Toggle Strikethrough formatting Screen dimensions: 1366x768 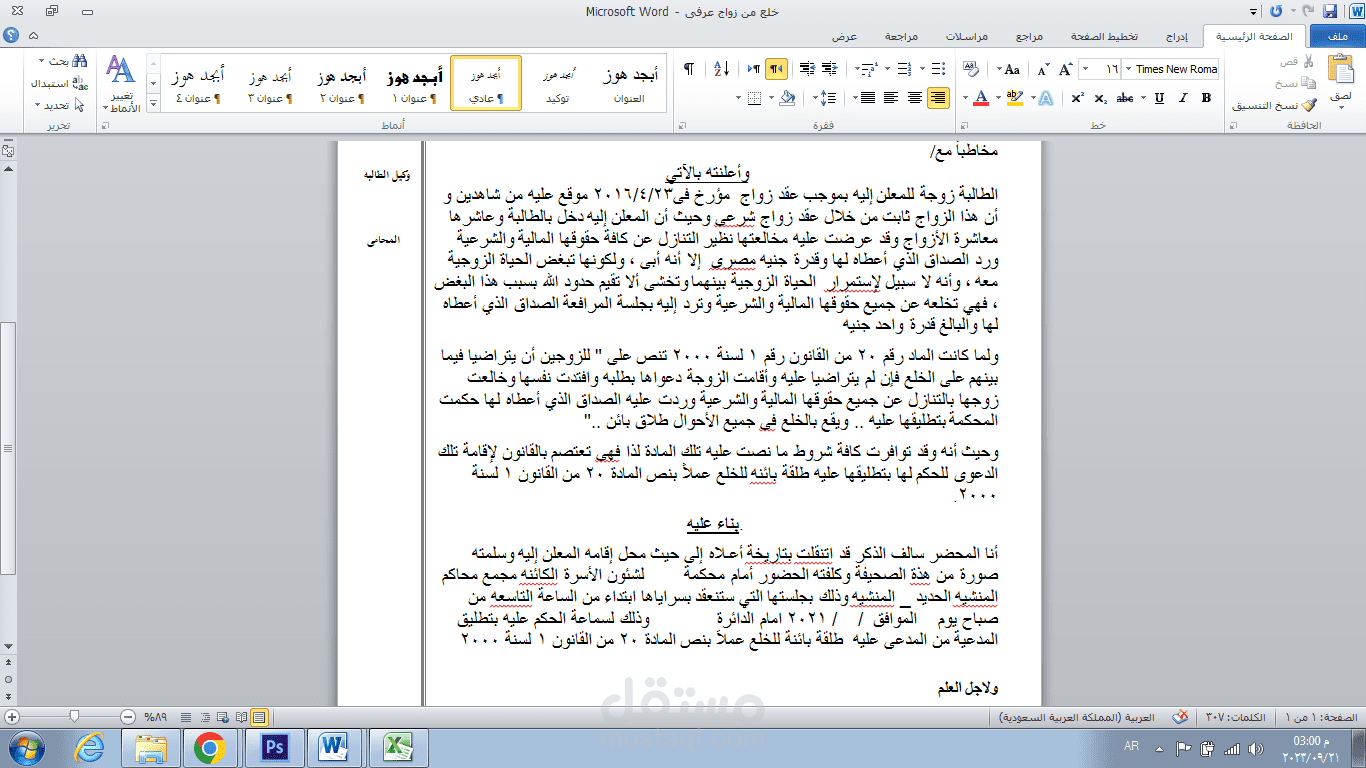click(1124, 98)
